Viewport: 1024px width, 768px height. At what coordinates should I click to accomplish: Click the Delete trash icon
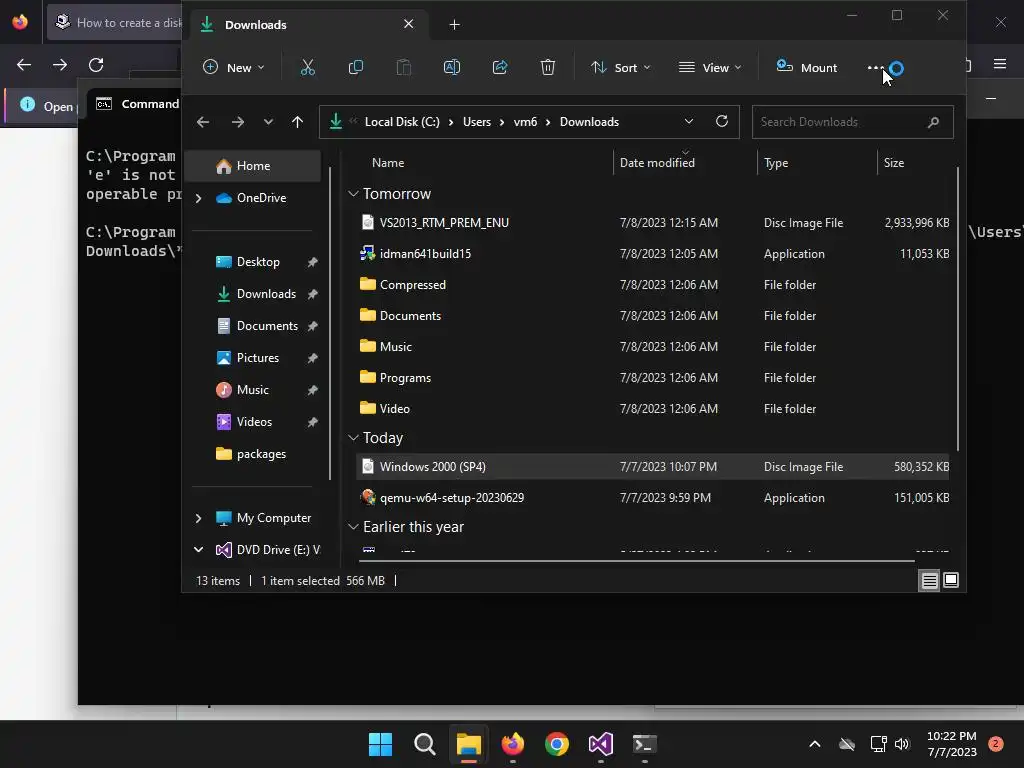click(548, 67)
